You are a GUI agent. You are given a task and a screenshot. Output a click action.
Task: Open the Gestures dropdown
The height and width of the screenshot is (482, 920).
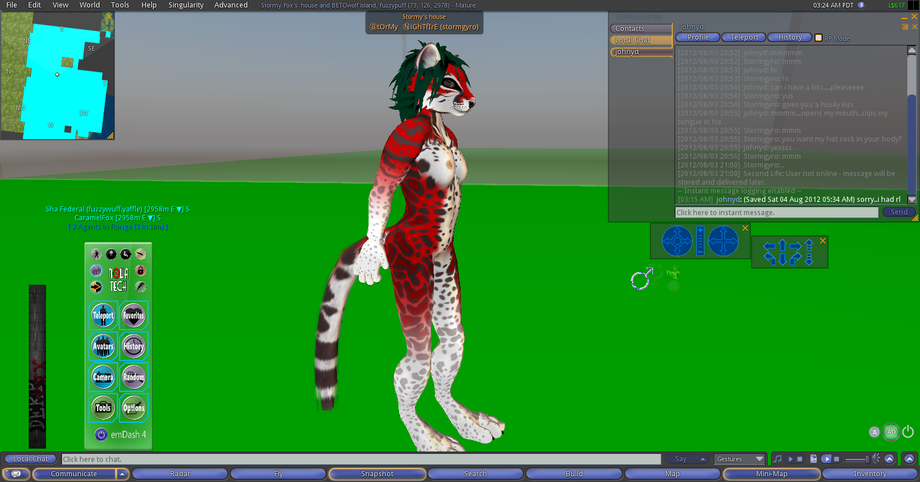[740, 459]
